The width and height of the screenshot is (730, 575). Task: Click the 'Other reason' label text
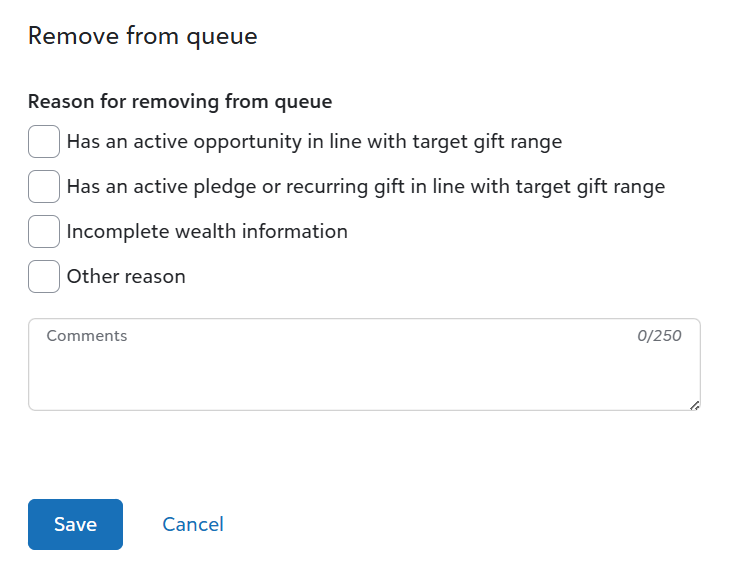(x=126, y=277)
